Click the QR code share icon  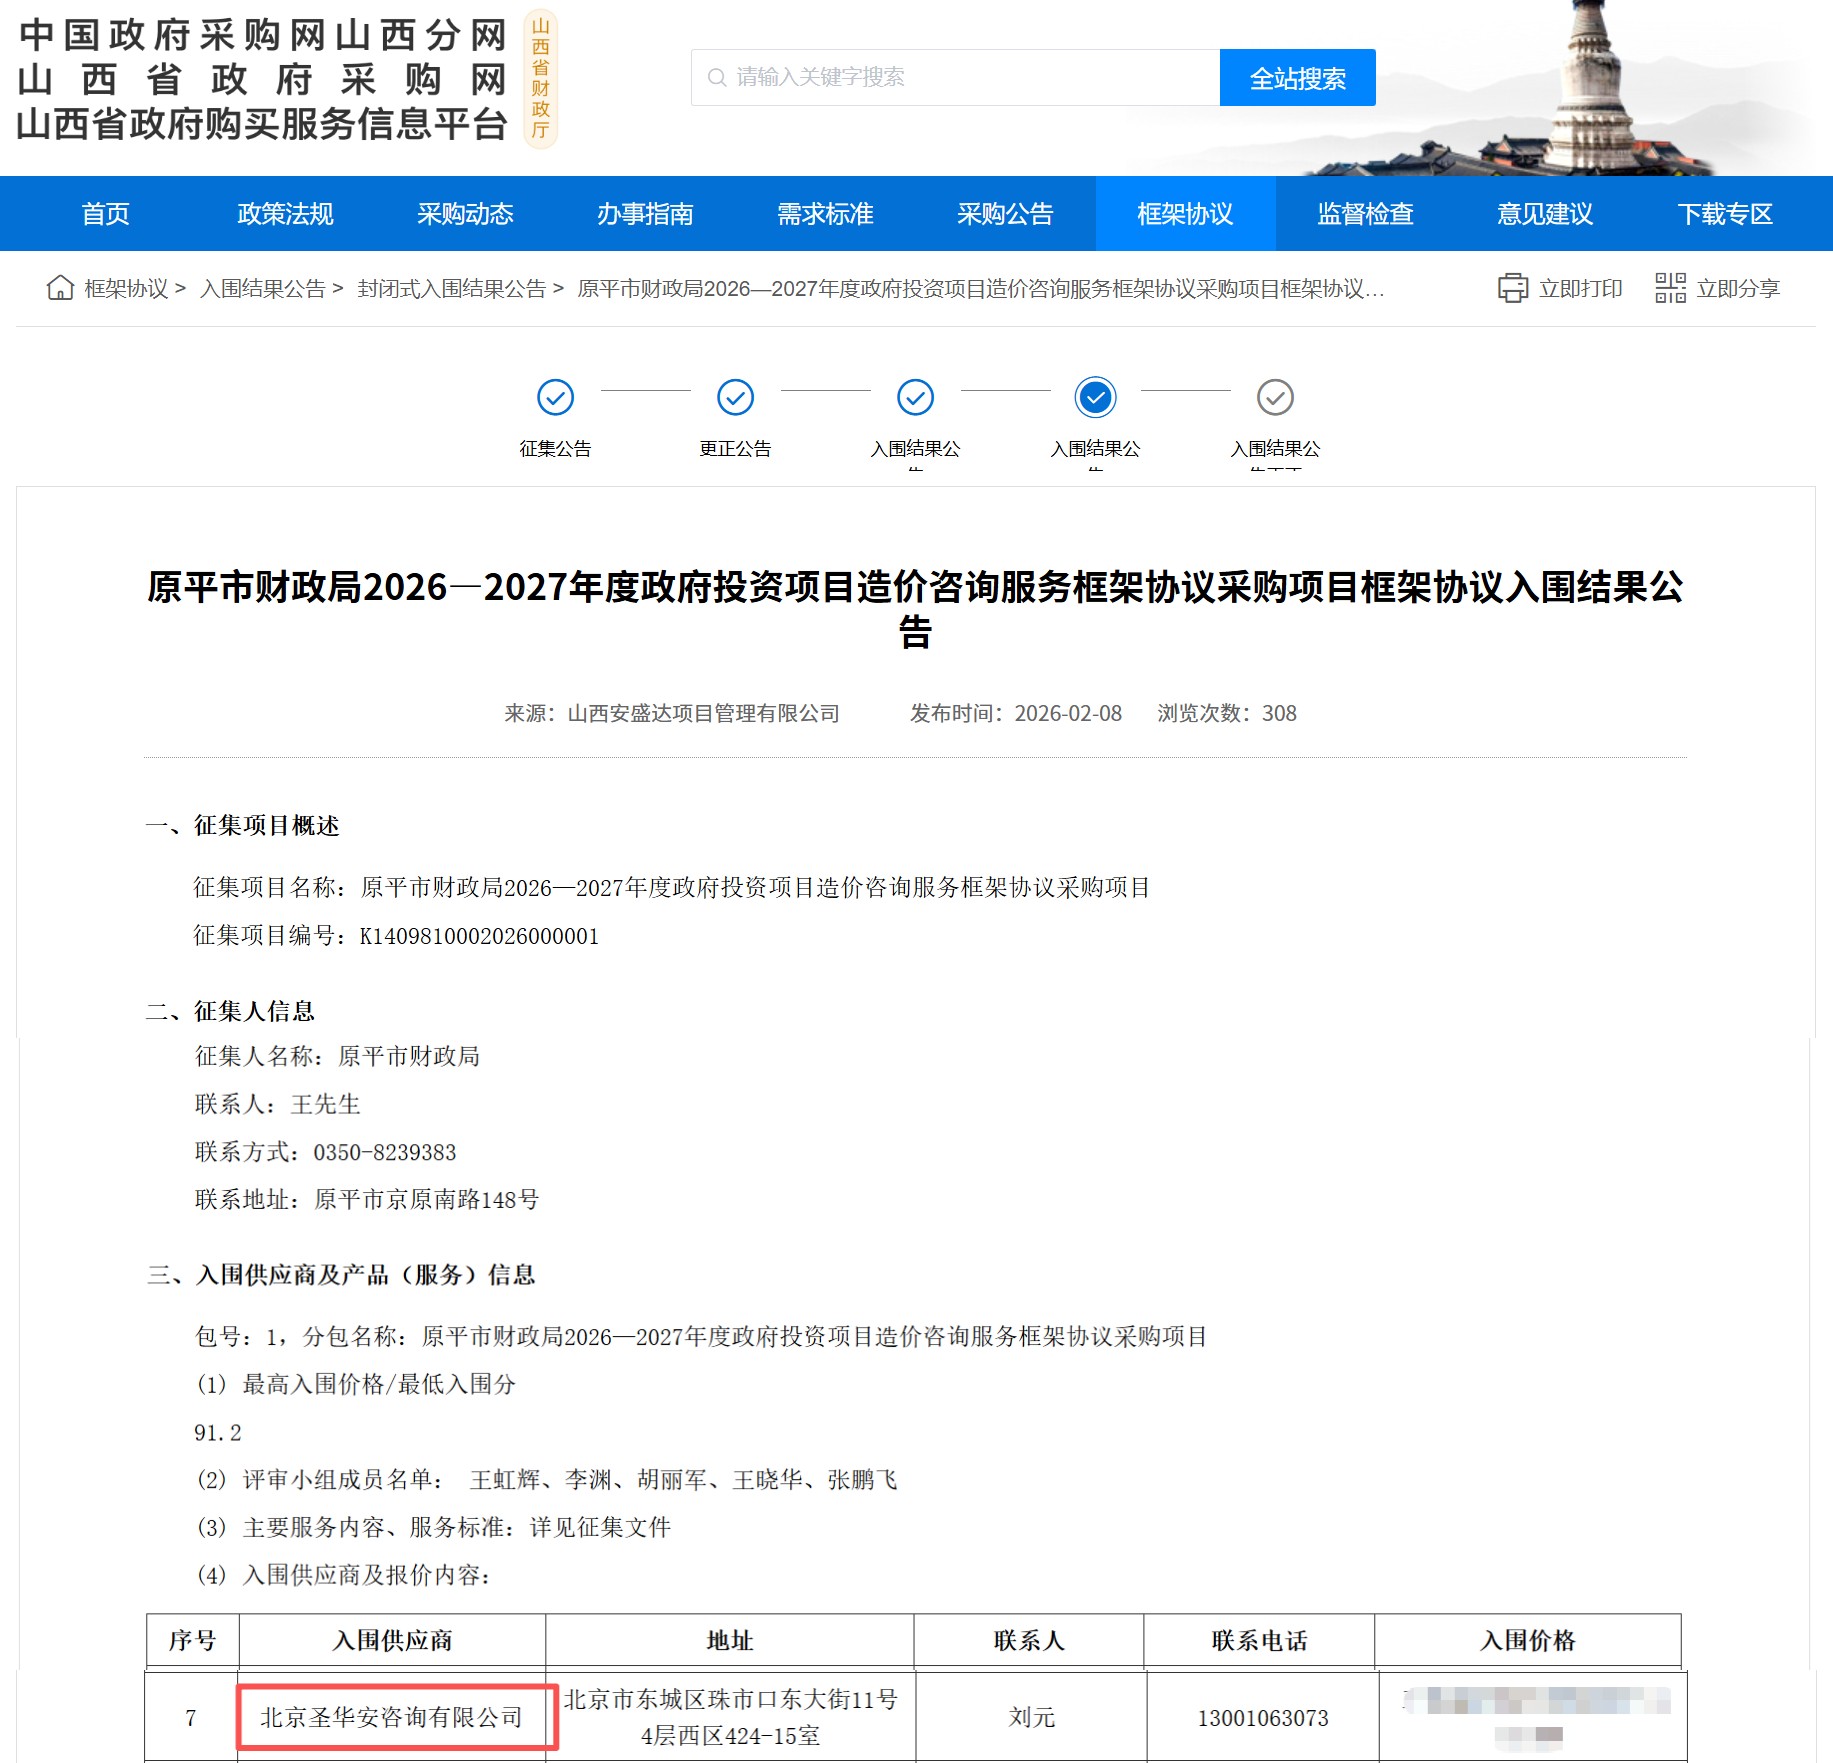point(1669,288)
